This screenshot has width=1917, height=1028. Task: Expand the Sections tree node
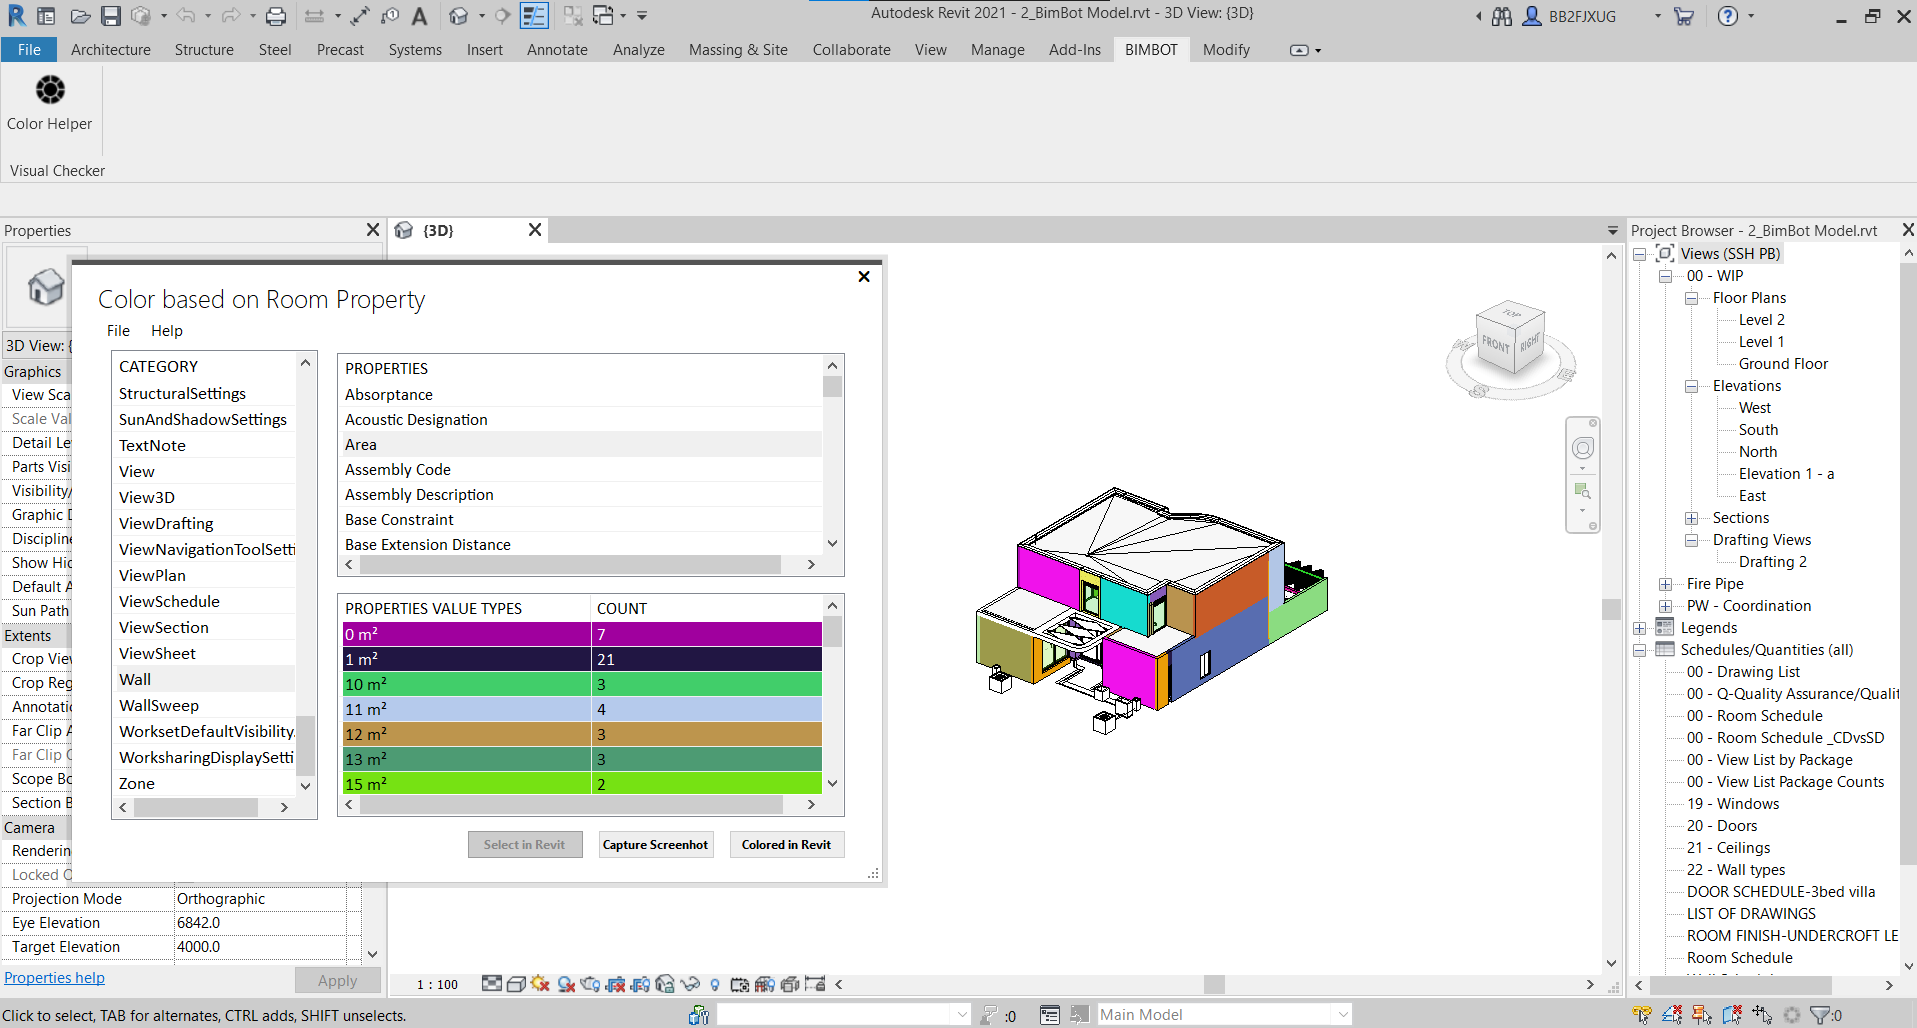click(1691, 518)
